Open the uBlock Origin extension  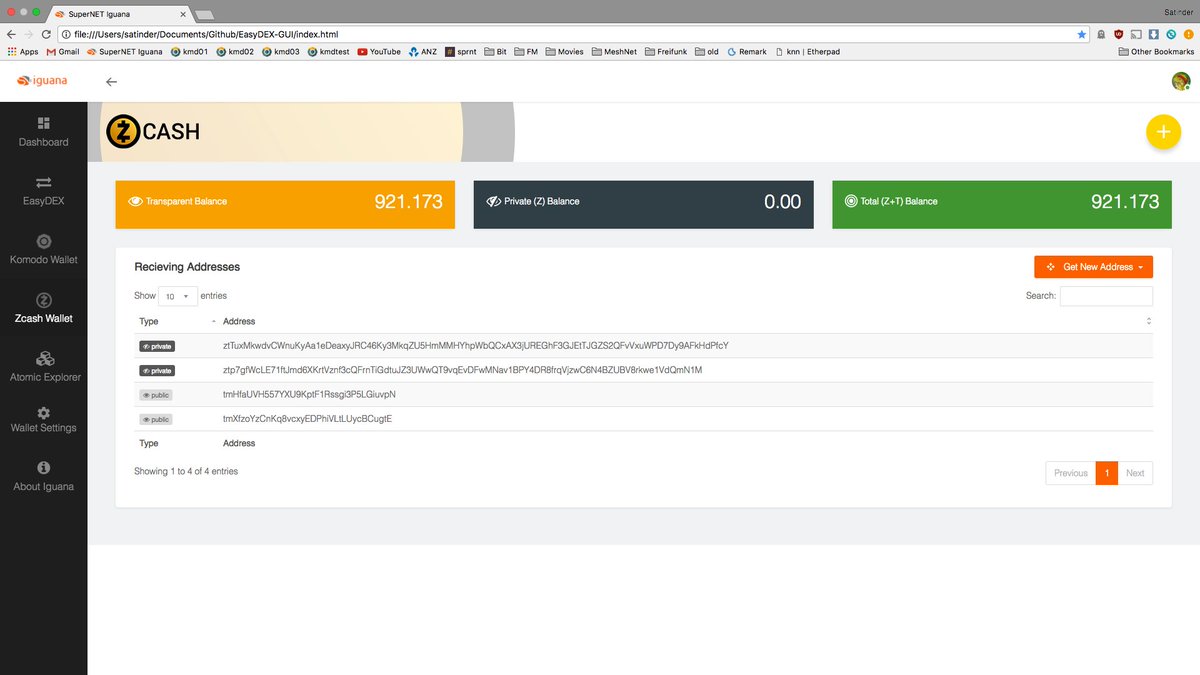point(1118,34)
